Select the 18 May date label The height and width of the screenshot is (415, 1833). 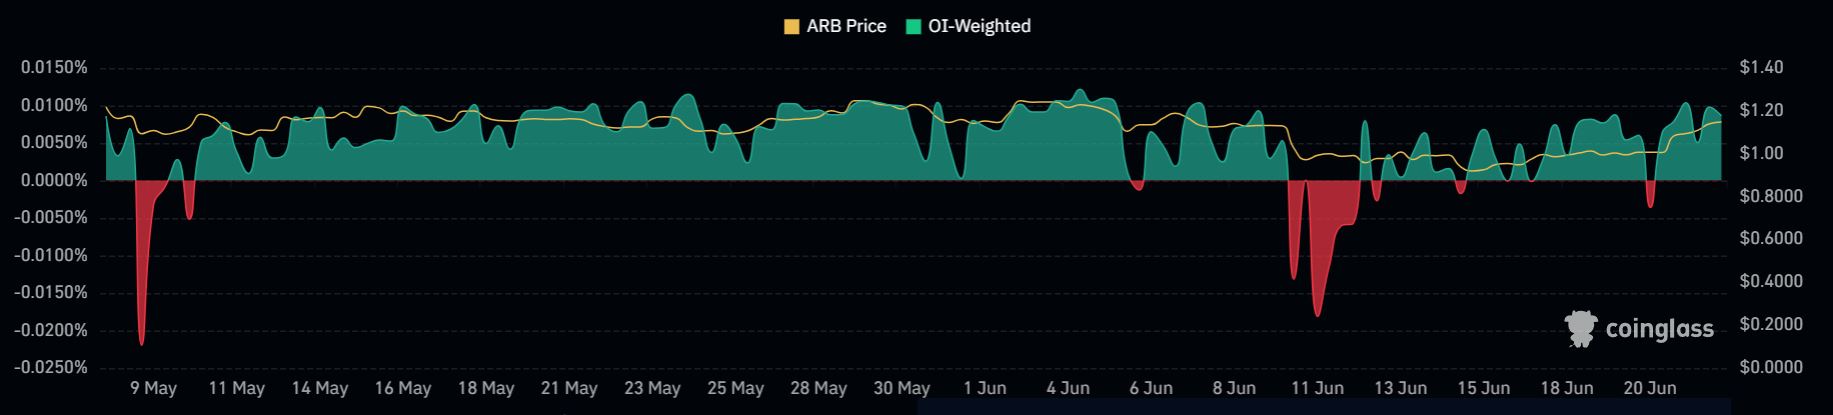(x=486, y=388)
